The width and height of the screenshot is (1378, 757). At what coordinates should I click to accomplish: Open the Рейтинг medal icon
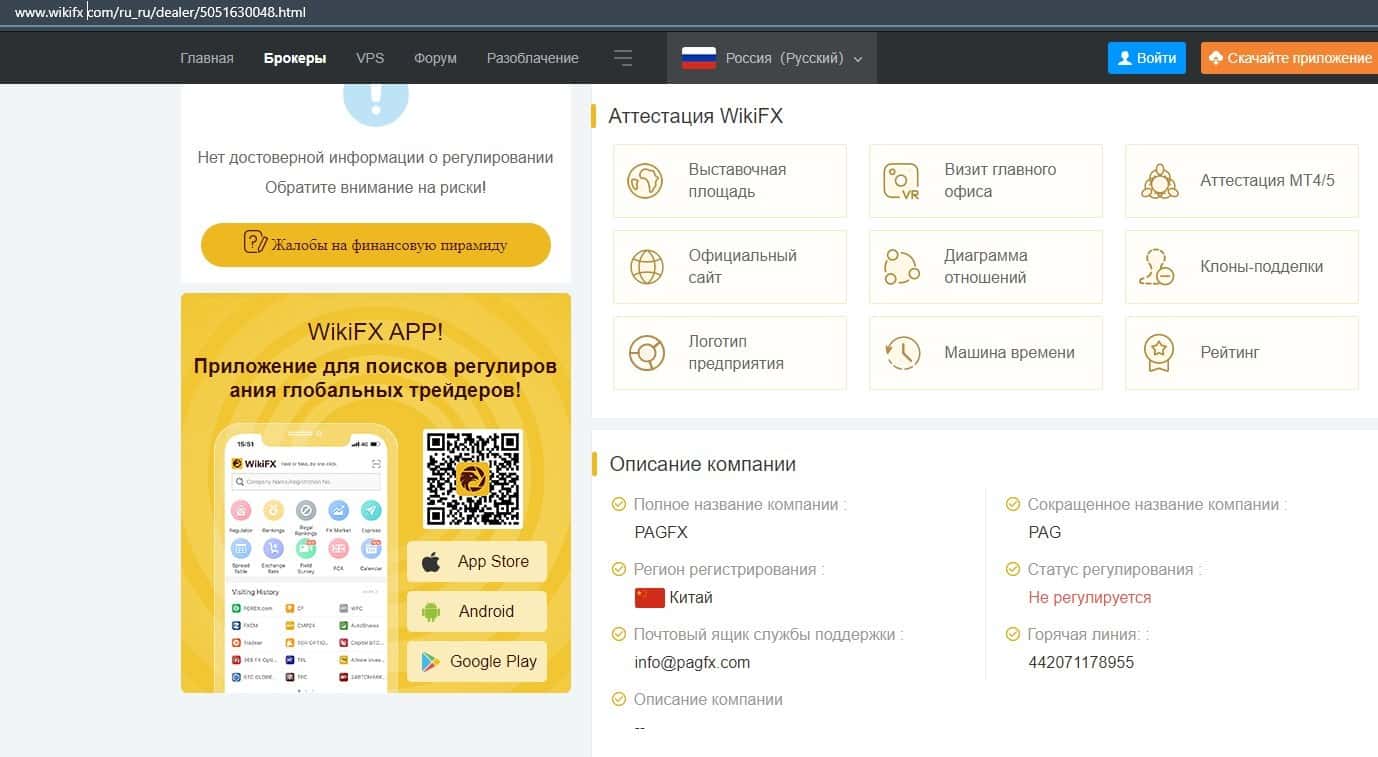click(x=1158, y=353)
